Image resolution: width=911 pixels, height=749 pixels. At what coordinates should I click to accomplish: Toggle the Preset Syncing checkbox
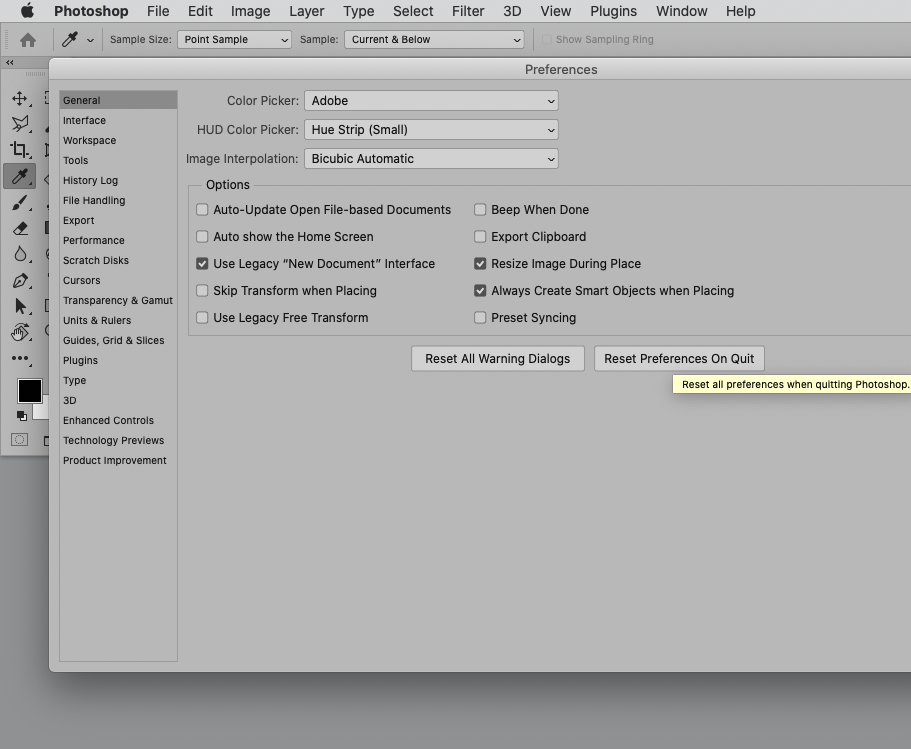[480, 318]
